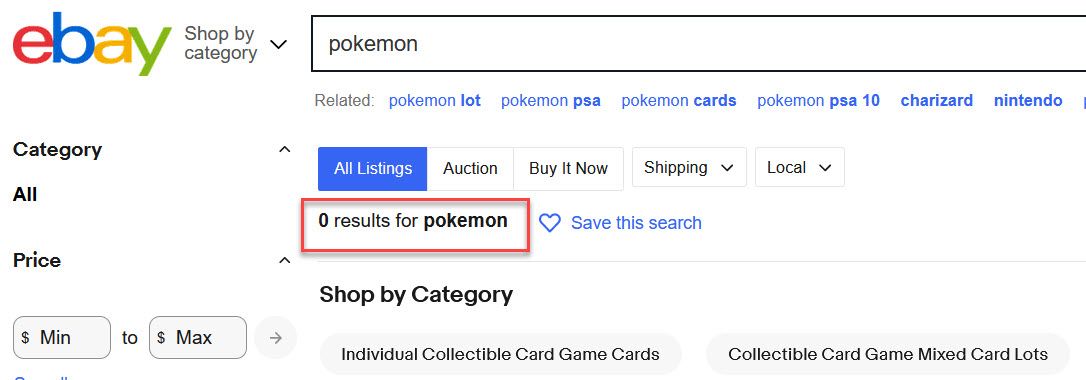Switch to Buy It Now tab

click(568, 168)
